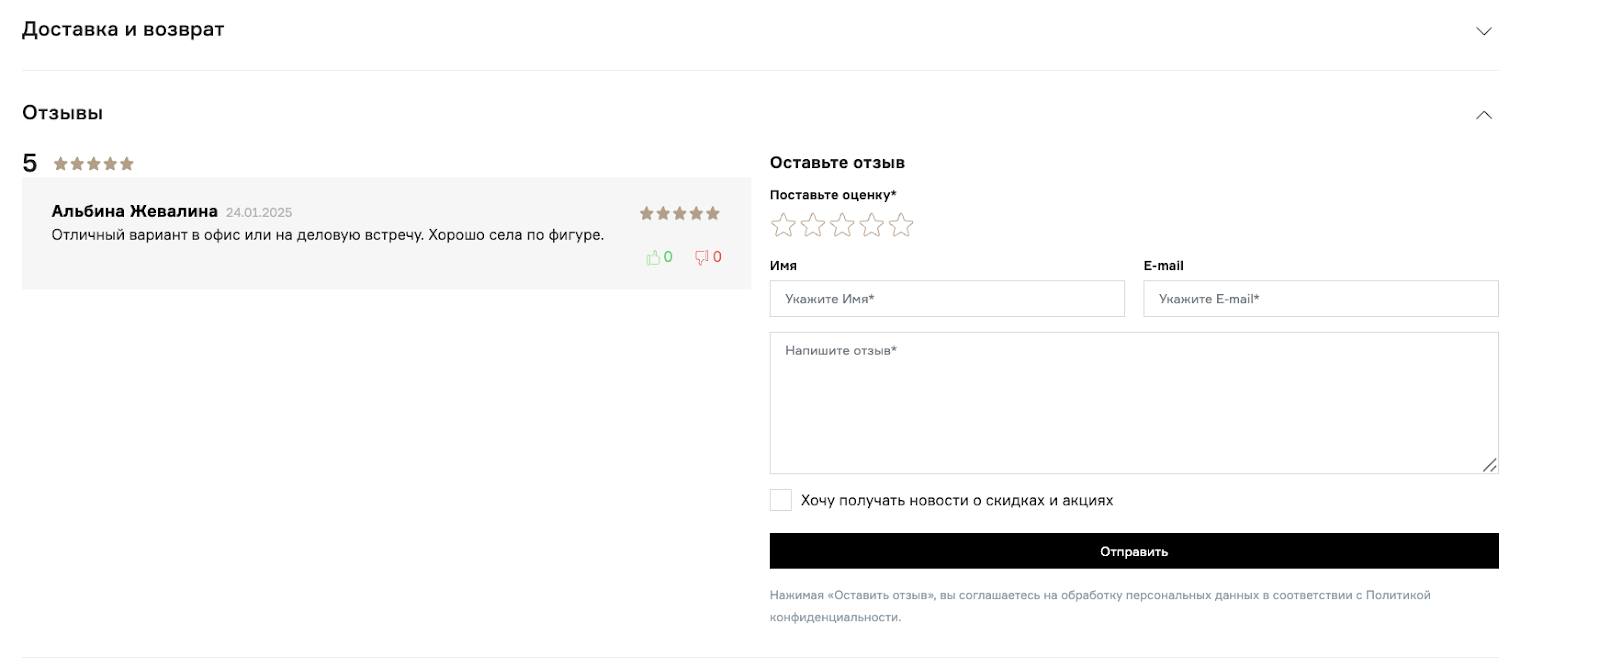Rate four stars in Поставьте оценку
1600x658 pixels.
pyautogui.click(x=872, y=225)
